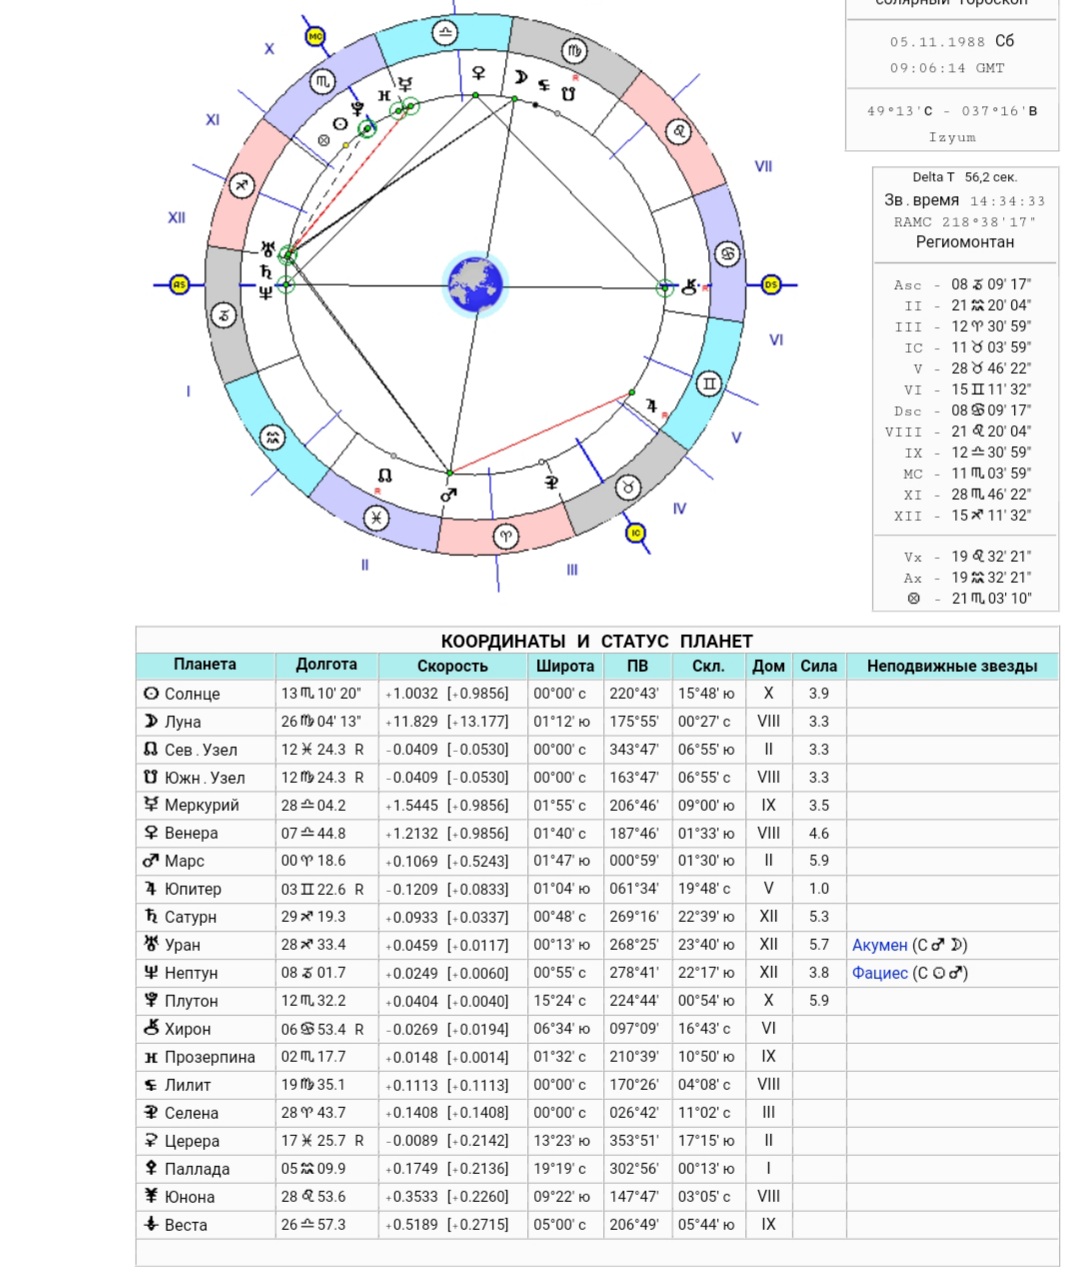The image size is (1065, 1274).
Task: Click the date 05.11.1988 in info panel
Action: (937, 42)
